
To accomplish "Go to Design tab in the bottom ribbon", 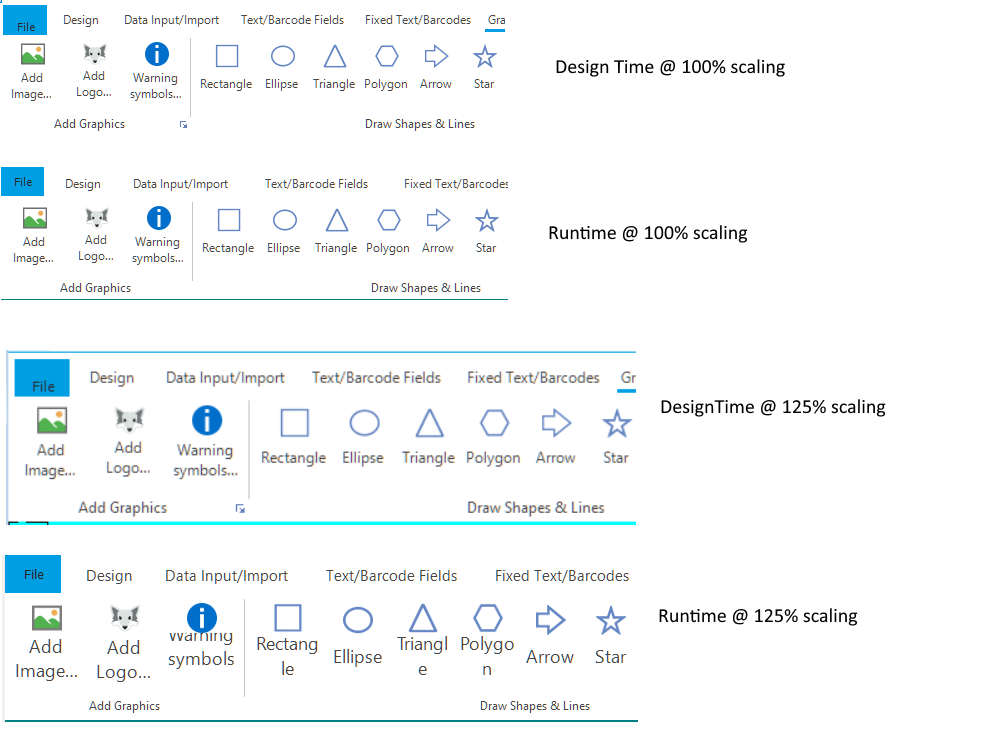I will pos(109,576).
